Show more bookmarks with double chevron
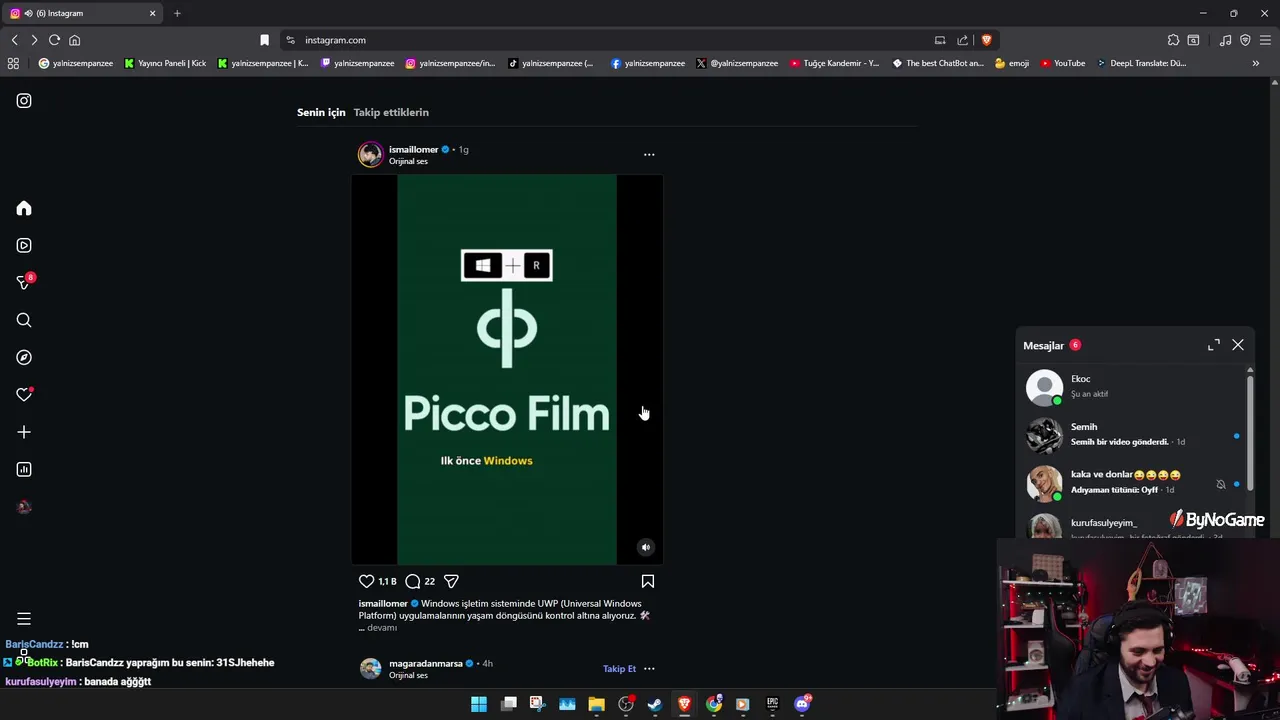 1256,63
